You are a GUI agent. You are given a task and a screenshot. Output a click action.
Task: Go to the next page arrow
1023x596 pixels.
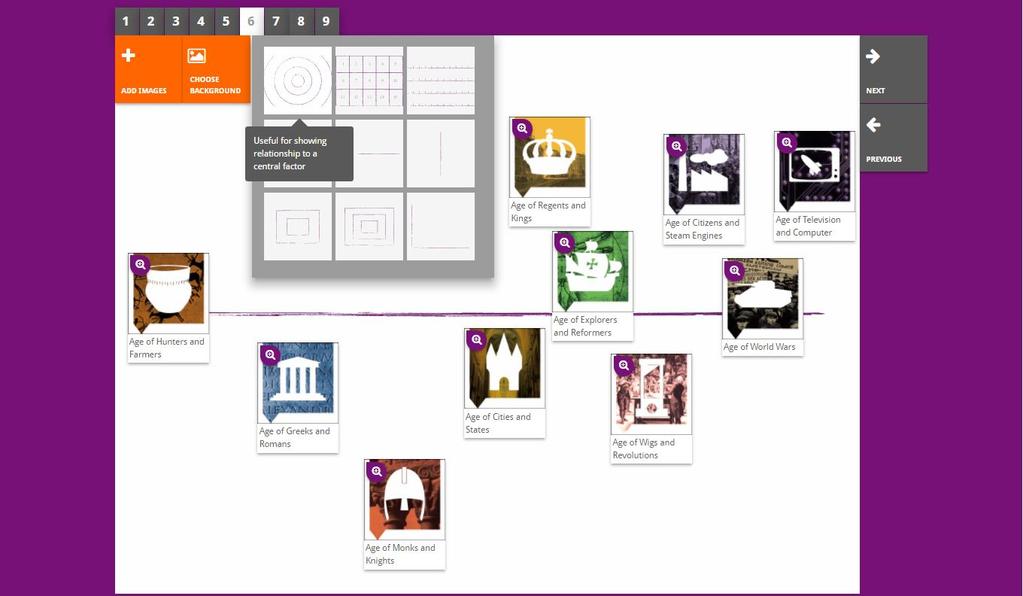pos(873,57)
